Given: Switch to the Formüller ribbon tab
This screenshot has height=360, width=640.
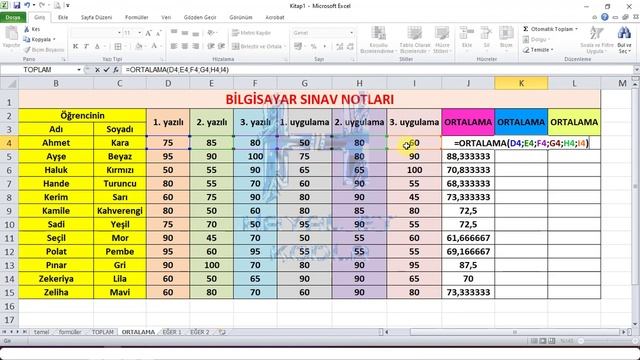Looking at the screenshot, I should click(x=137, y=18).
